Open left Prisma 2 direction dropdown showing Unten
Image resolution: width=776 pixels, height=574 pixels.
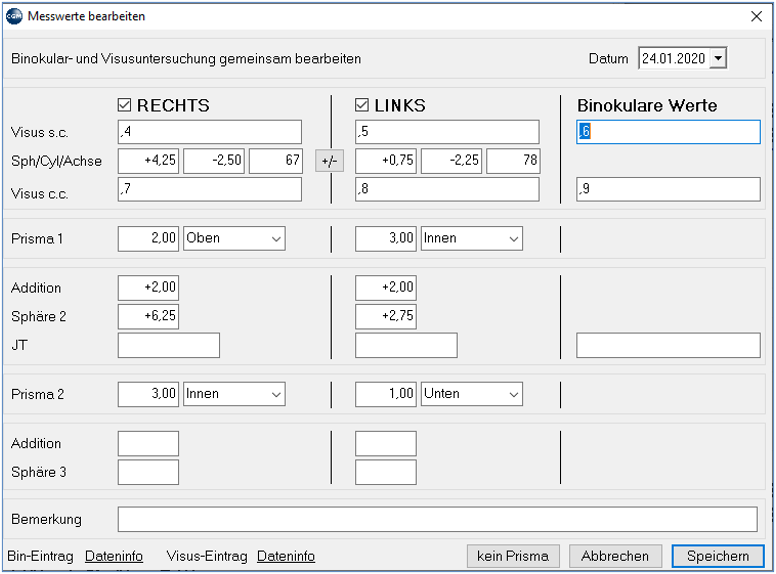472,394
